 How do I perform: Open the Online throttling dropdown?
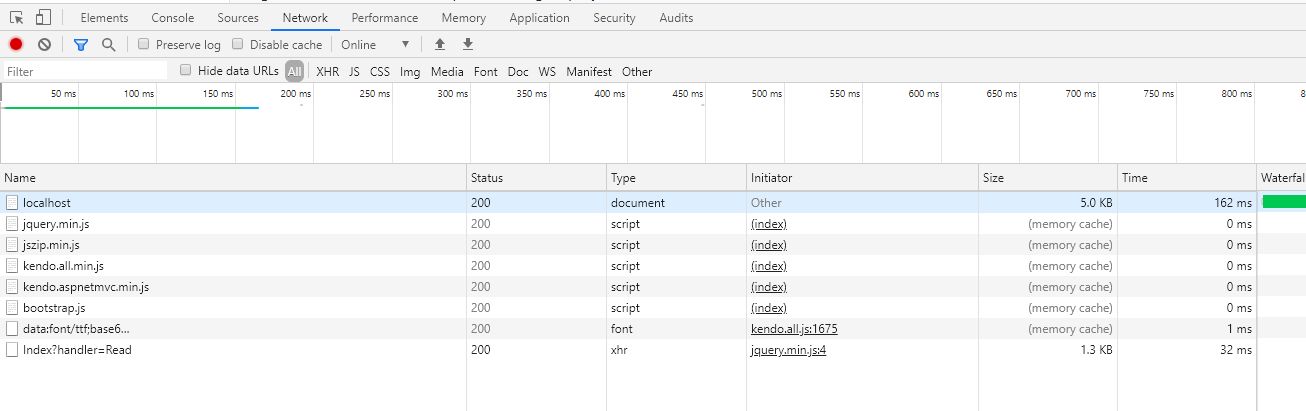[375, 45]
